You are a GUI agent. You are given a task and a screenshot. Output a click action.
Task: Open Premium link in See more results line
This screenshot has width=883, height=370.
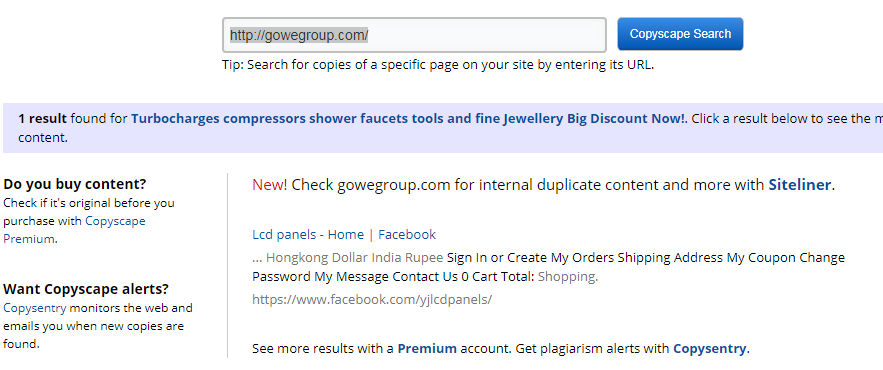427,349
